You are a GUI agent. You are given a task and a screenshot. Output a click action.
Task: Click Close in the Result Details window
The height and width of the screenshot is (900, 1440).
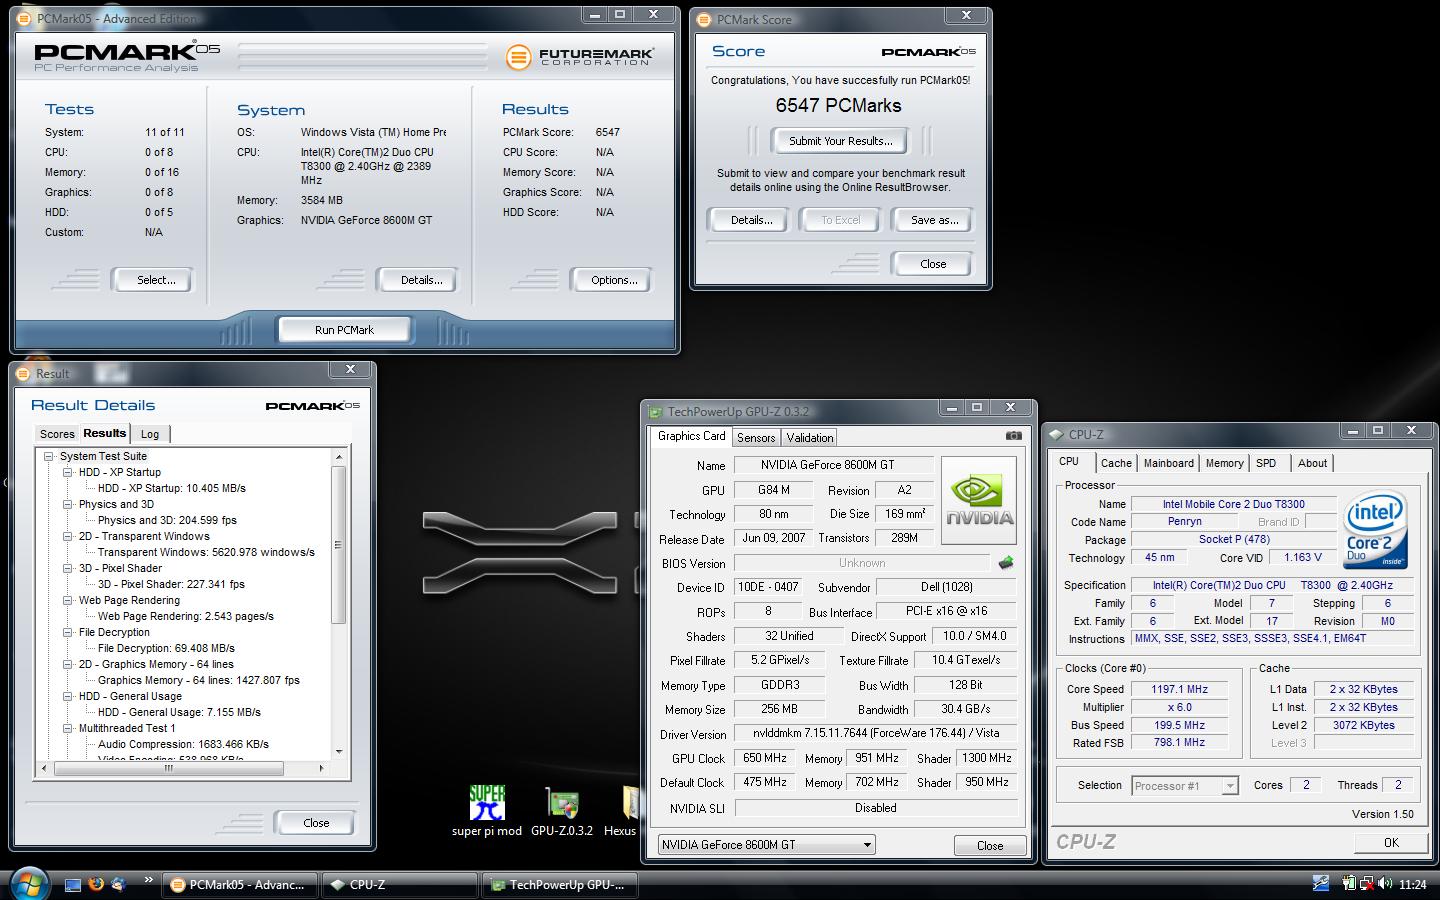click(316, 823)
